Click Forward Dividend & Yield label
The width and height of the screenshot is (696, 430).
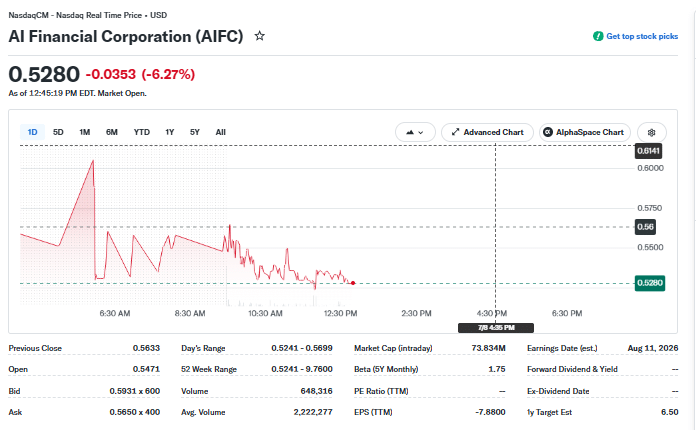[x=572, y=369]
